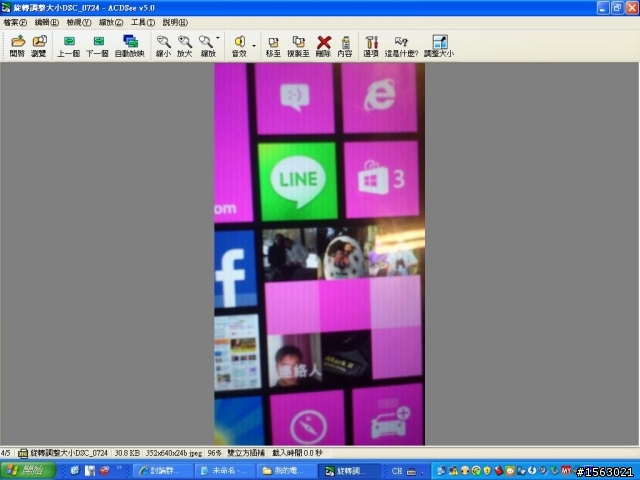Switch to the 討論群 Internet Explorer taskbar button
Image resolution: width=640 pixels, height=480 pixels.
click(x=163, y=471)
